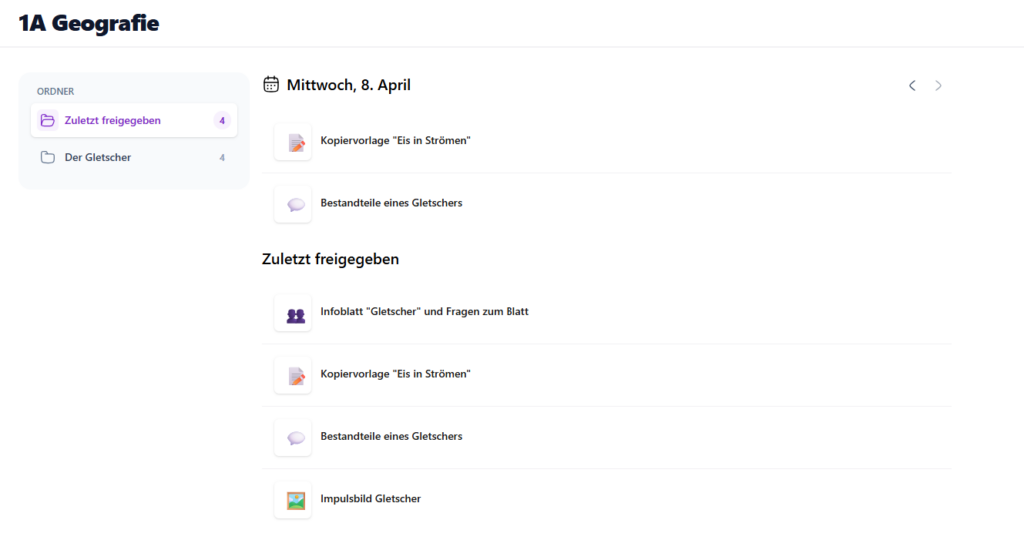Open Bestandteile eines Gletschers title in the Zuletzt freigegeben list
Viewport: 1024px width, 550px height.
pos(391,437)
